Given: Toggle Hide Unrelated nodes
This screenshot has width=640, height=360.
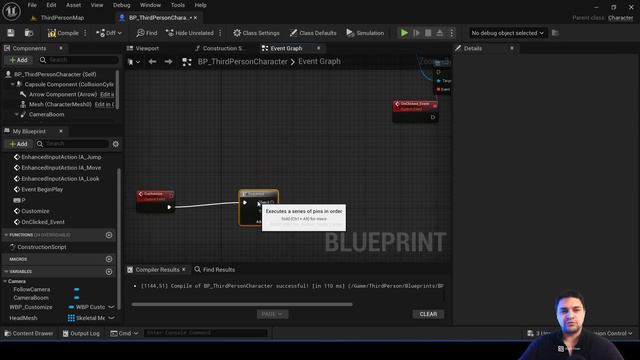Looking at the screenshot, I should [x=190, y=33].
